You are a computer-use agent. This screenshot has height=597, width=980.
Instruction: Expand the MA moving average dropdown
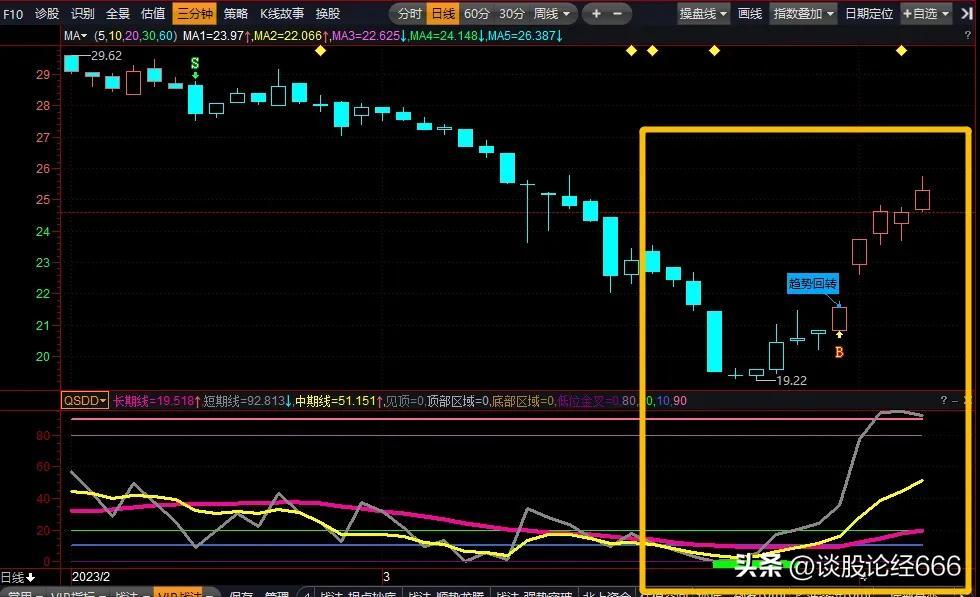pos(76,36)
